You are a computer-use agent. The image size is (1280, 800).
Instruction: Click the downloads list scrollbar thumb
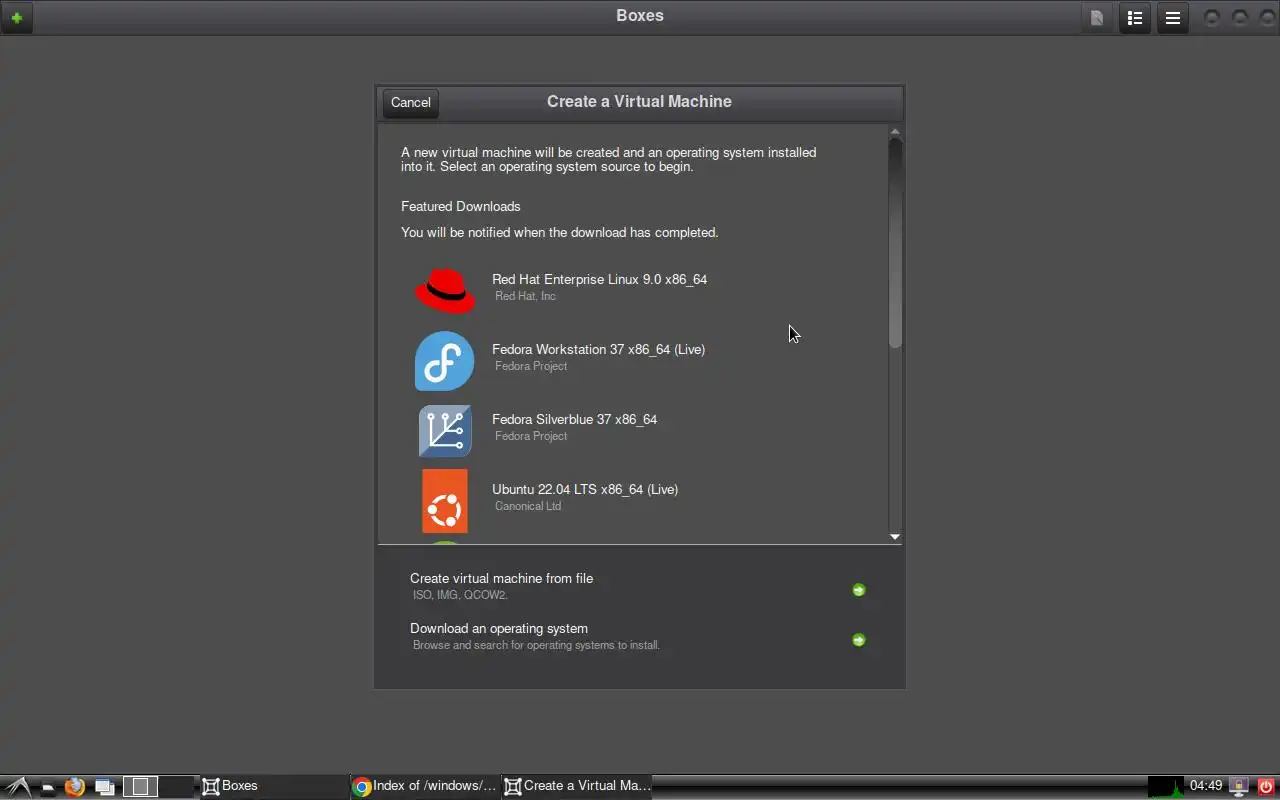click(x=895, y=243)
